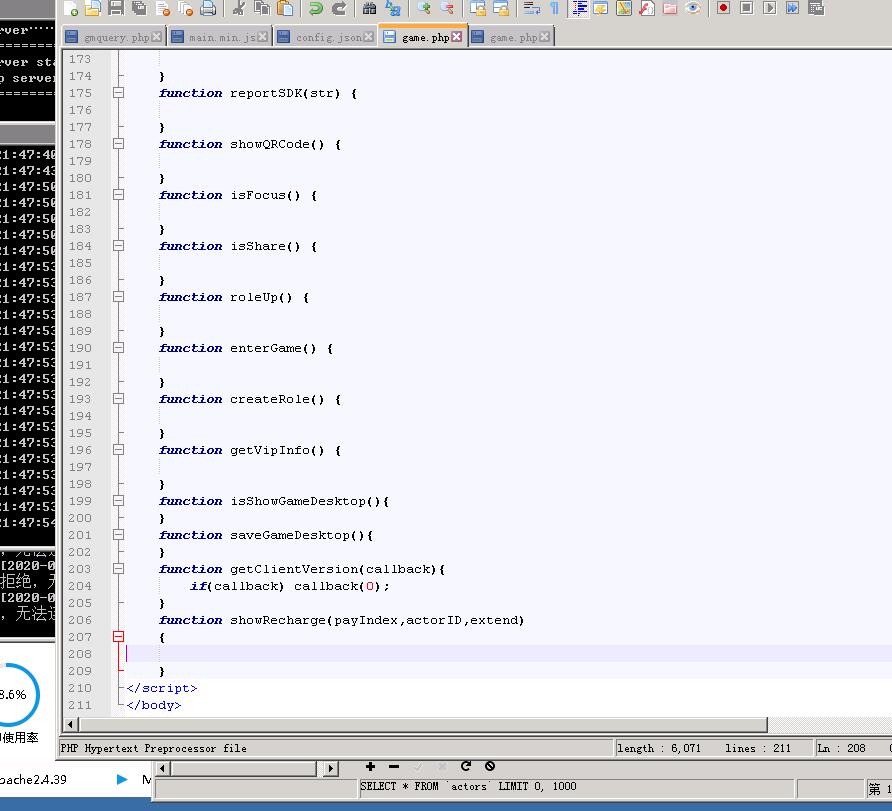
Task: Click the Save floppy disk icon
Action: tap(116, 8)
